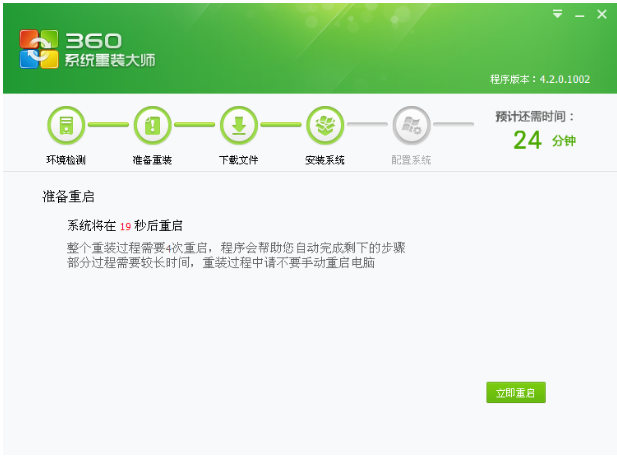Click the greyed 配置系统 Windows icon
The width and height of the screenshot is (617, 460).
point(411,125)
